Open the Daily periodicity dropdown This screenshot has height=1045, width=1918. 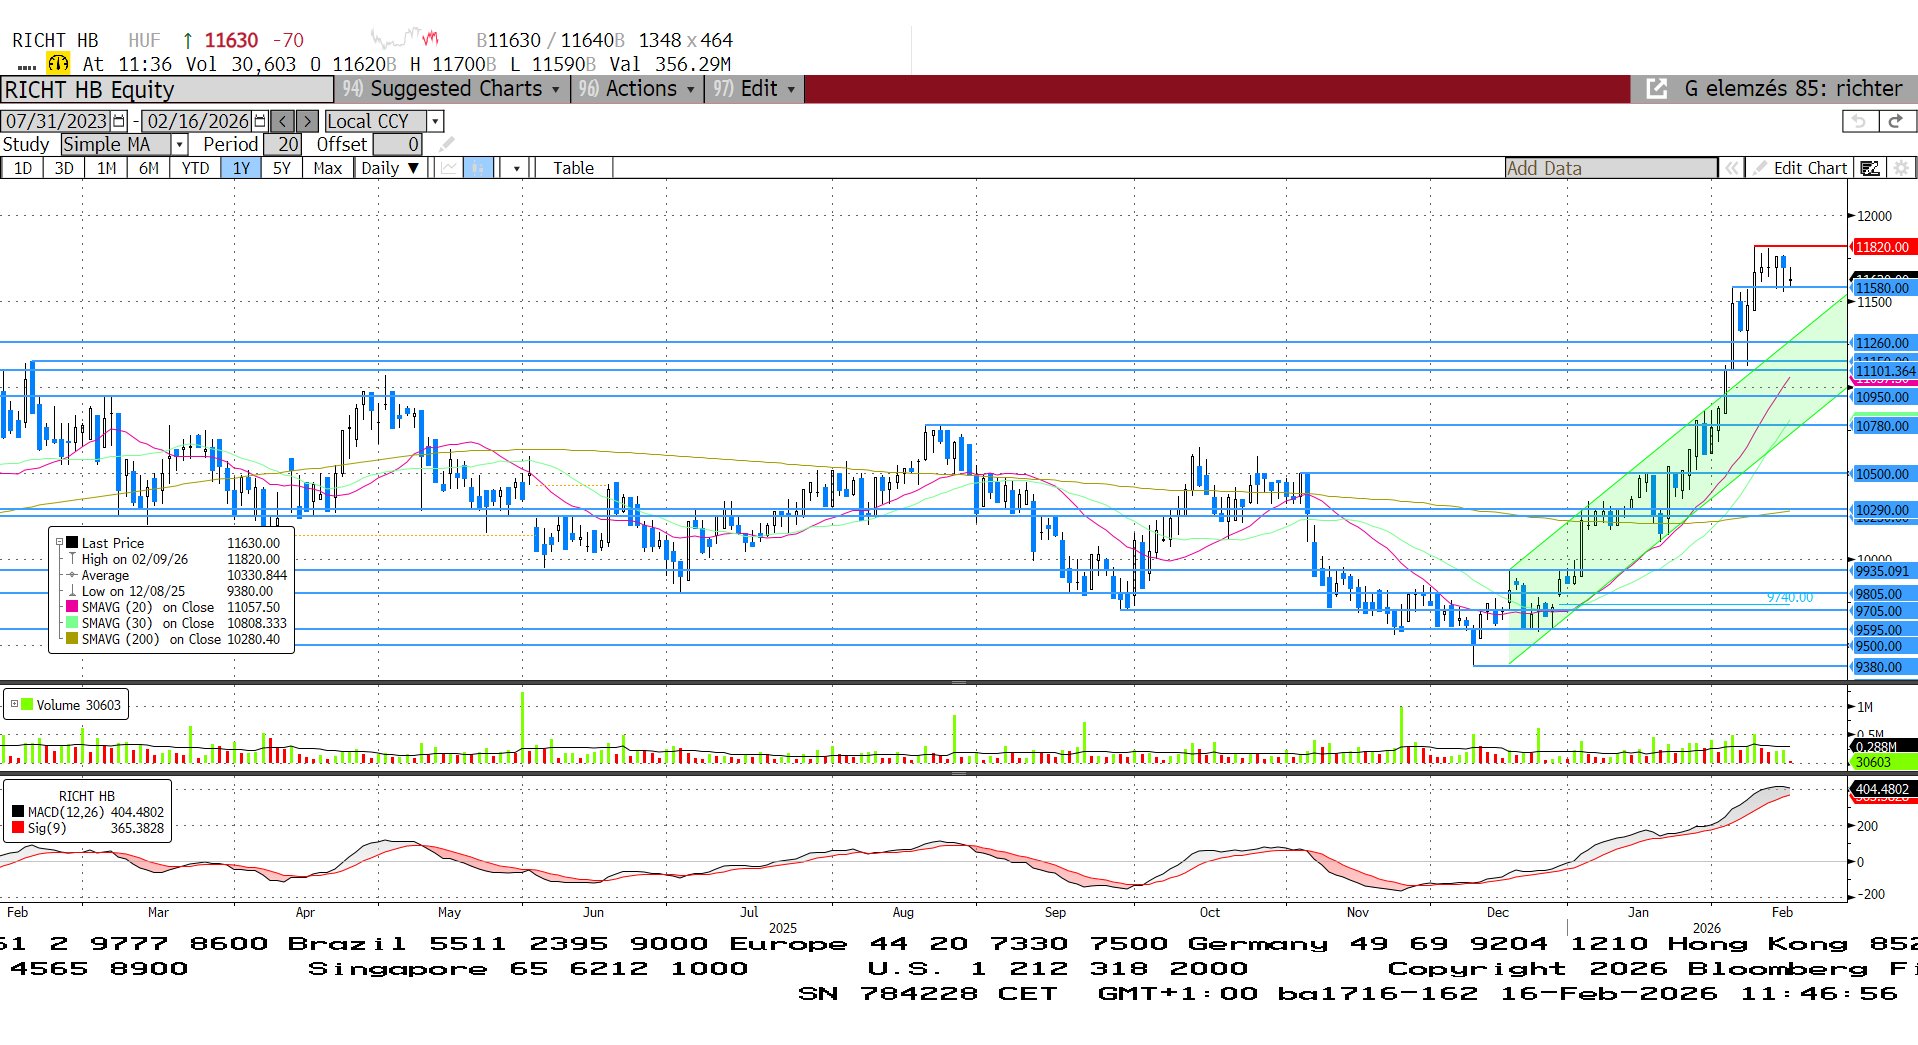point(390,168)
